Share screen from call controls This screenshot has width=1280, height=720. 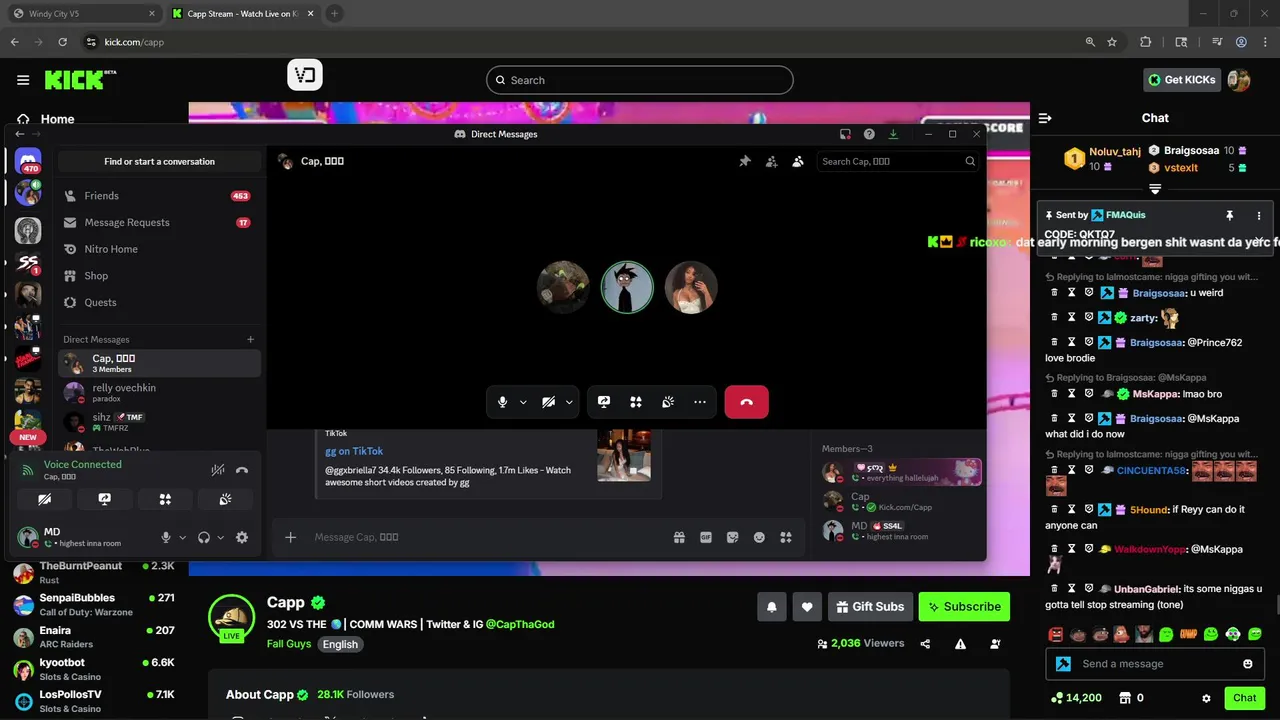(x=604, y=402)
